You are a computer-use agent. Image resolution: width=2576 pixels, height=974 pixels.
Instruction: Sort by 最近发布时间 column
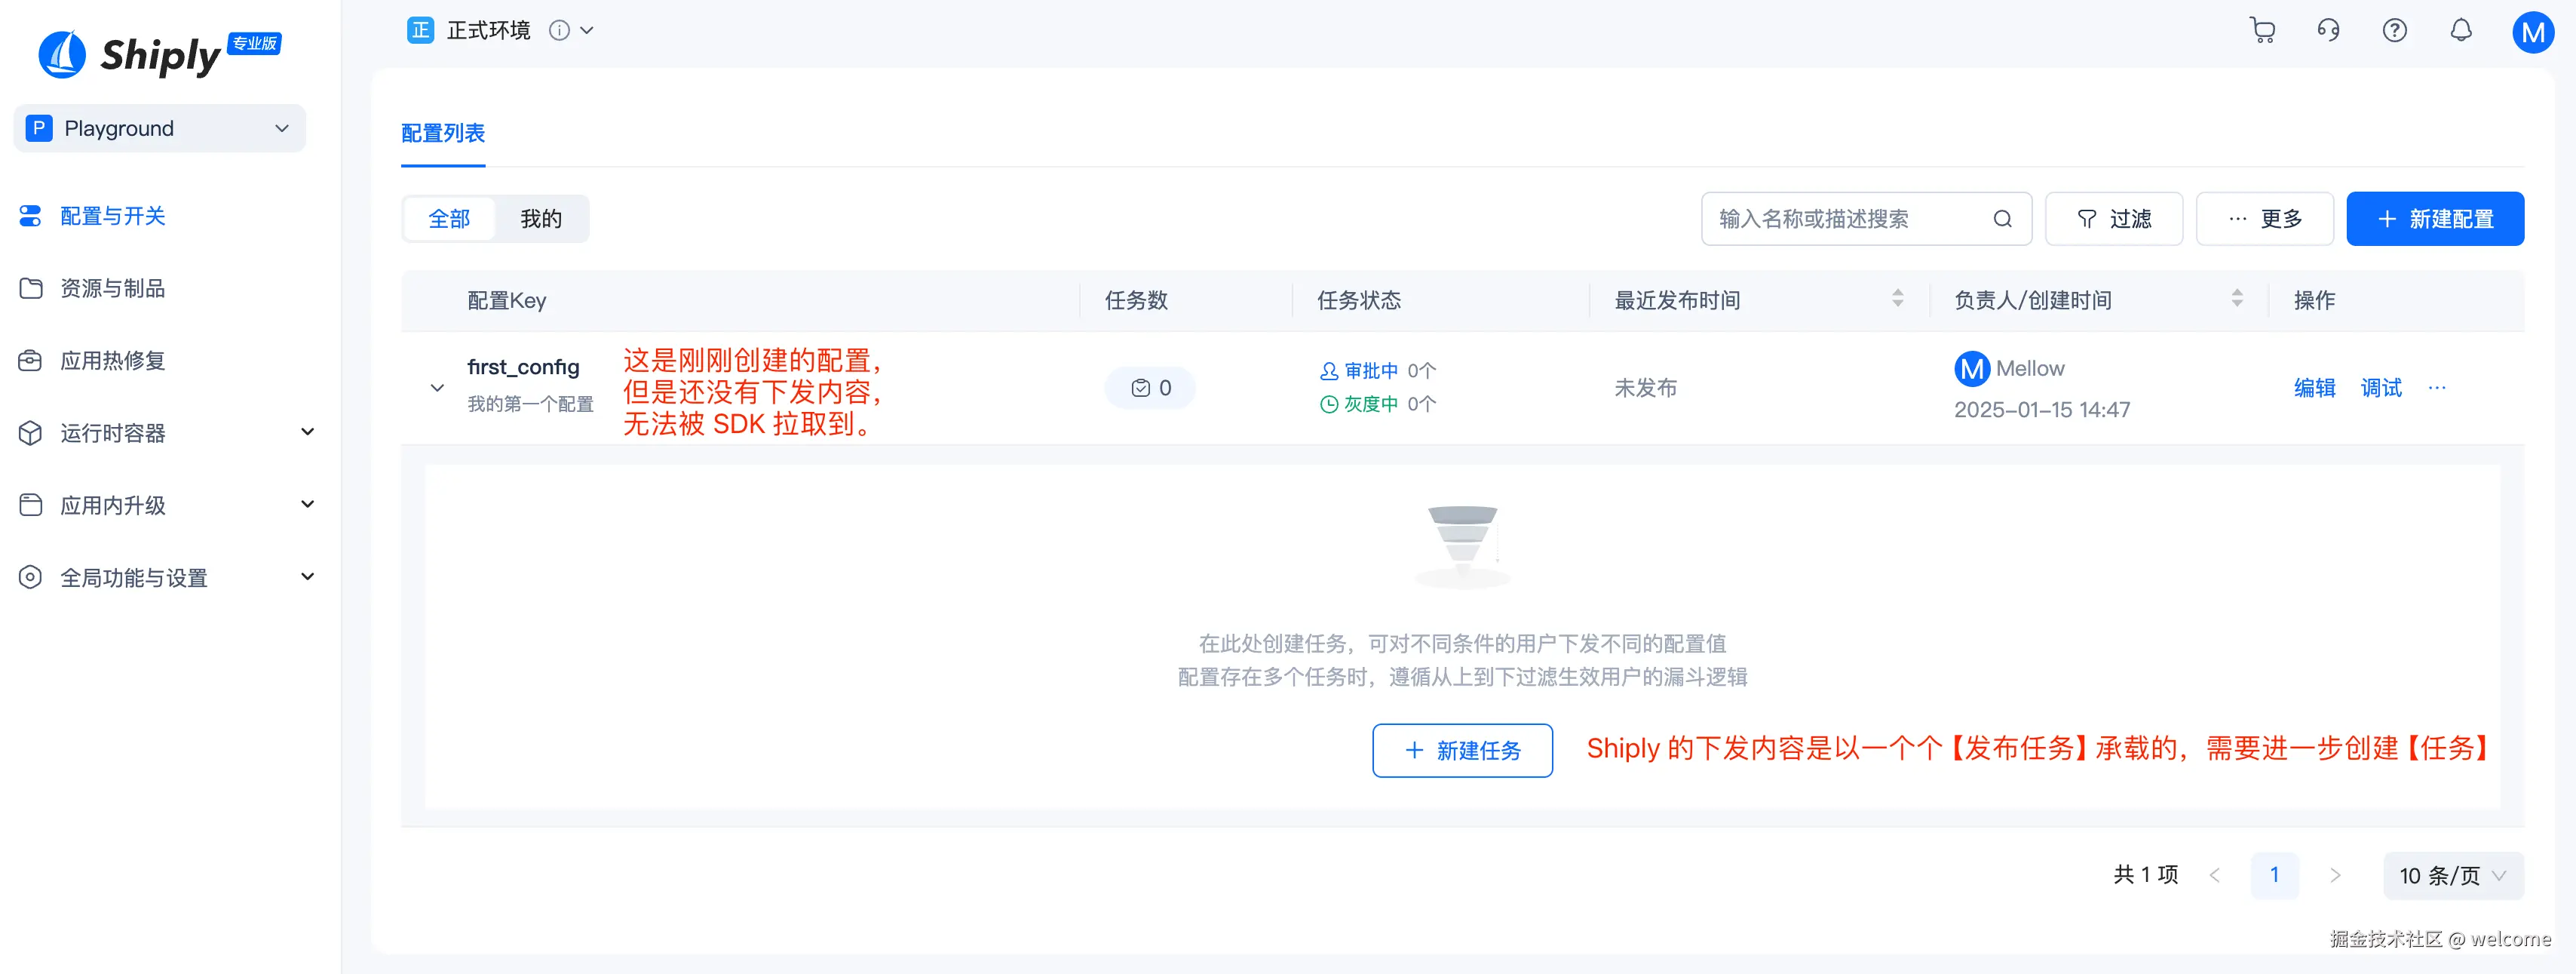(1897, 299)
